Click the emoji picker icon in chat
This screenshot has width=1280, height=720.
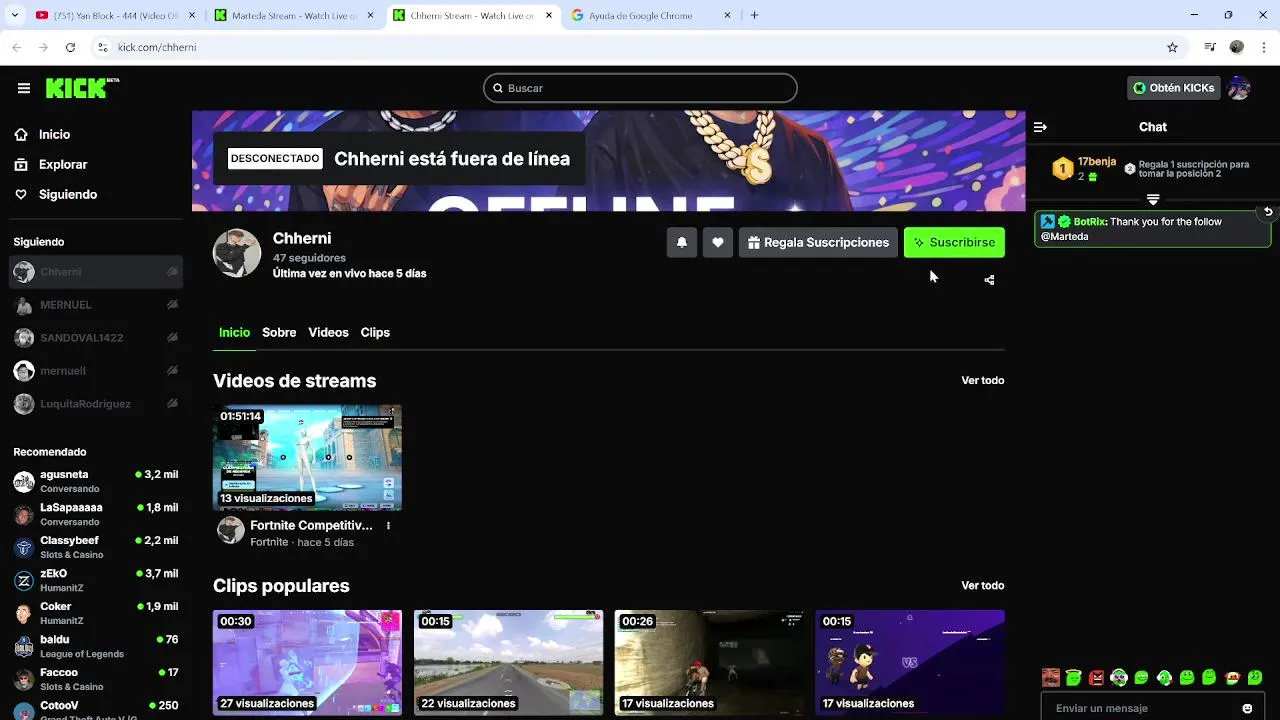(x=1247, y=708)
